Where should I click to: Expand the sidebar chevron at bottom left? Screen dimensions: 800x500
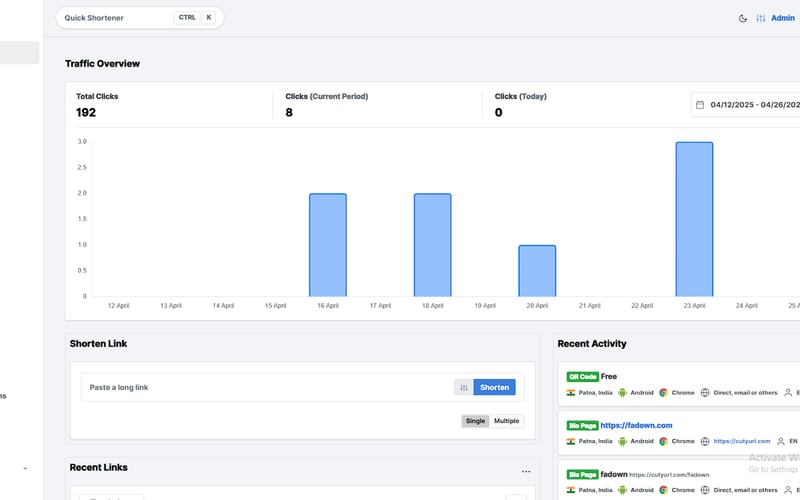(x=26, y=468)
